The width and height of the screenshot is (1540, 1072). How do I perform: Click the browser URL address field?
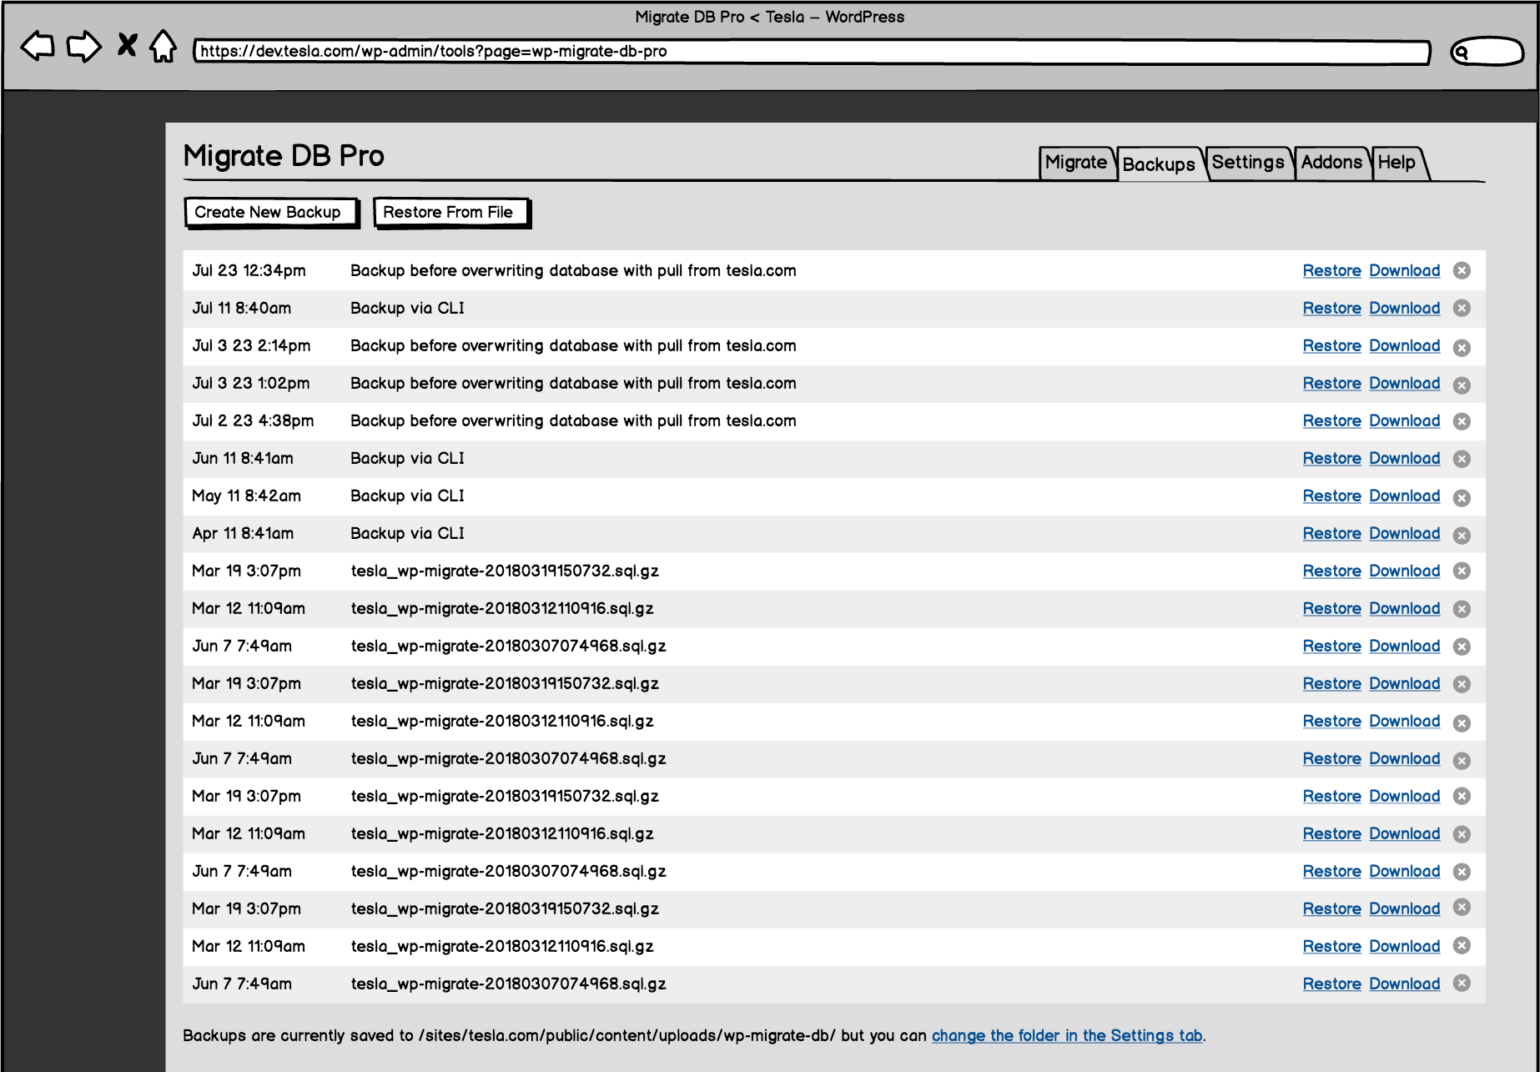point(812,52)
